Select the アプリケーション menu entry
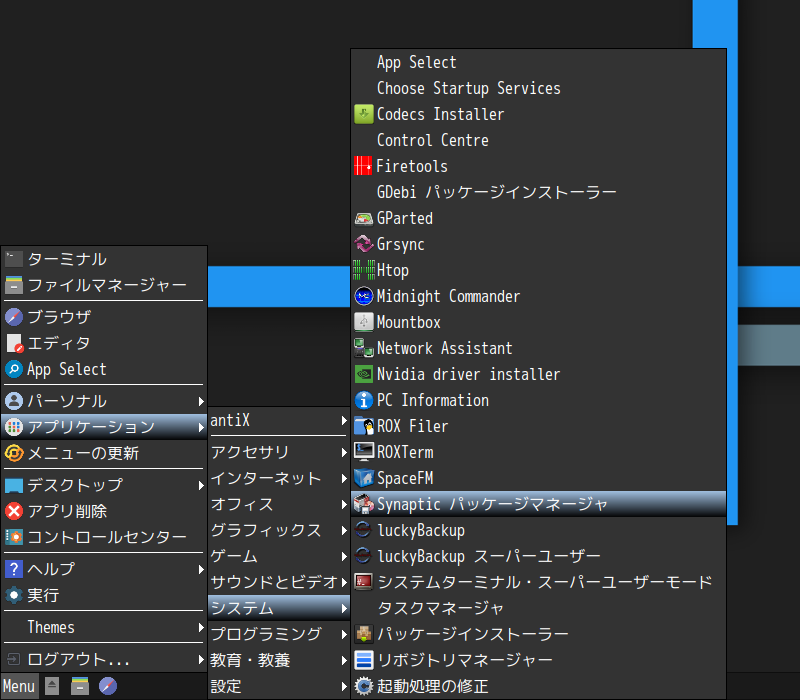 pos(104,427)
